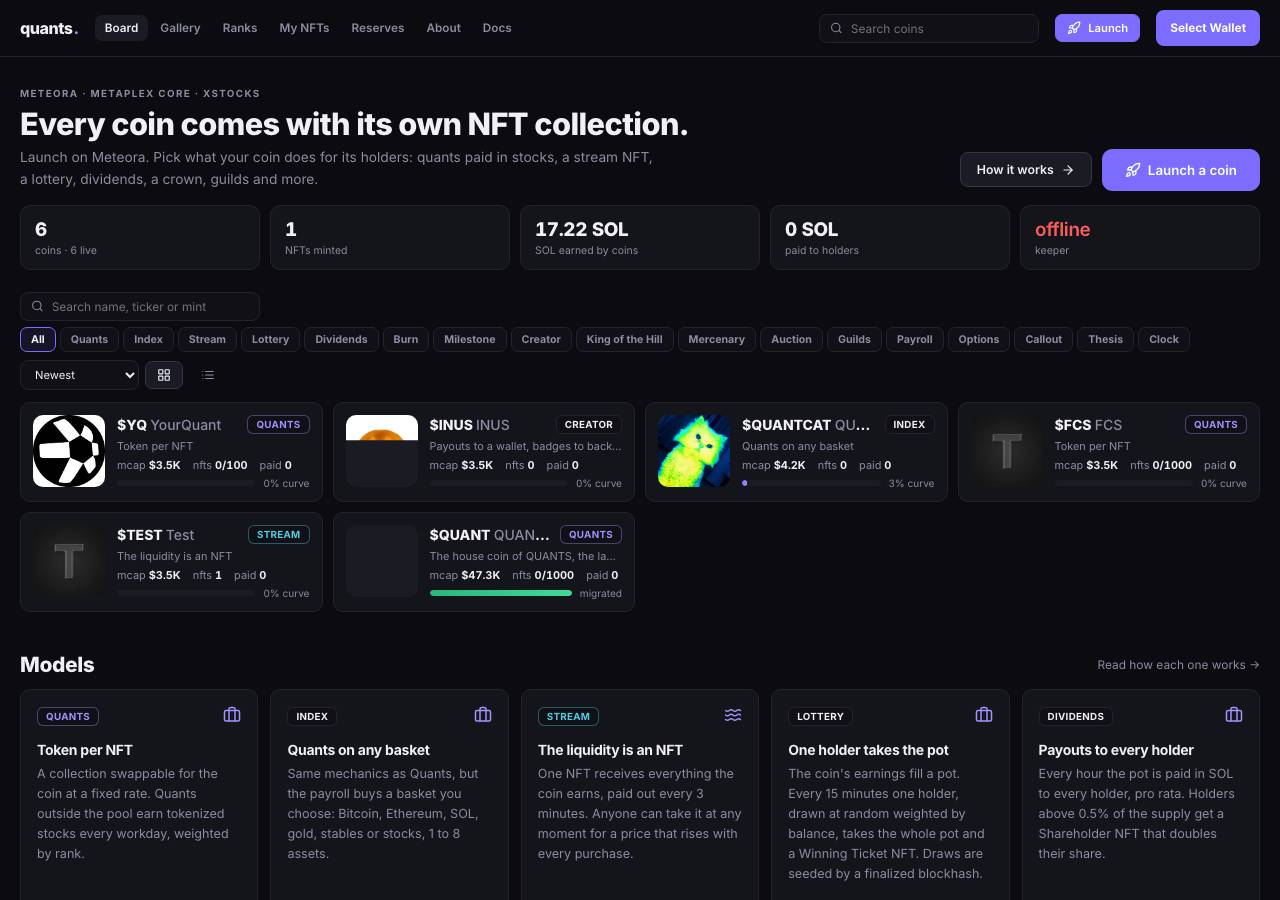Toggle the King of the Hill filter
Viewport: 1280px width, 900px height.
click(624, 339)
